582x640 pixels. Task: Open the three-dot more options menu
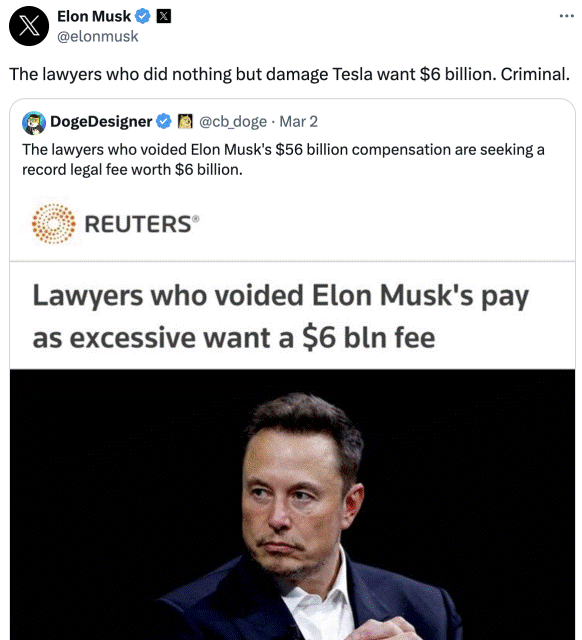[x=566, y=16]
